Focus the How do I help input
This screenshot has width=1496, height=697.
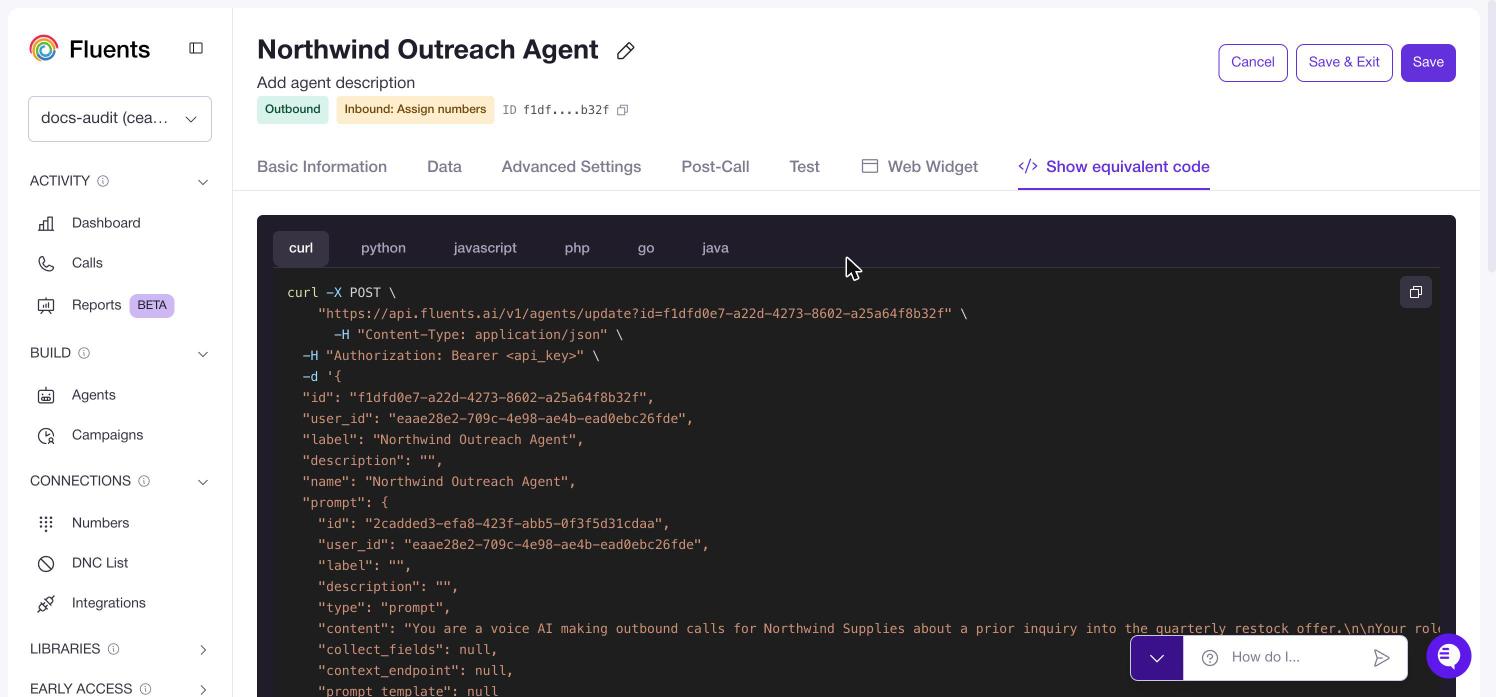(1295, 657)
